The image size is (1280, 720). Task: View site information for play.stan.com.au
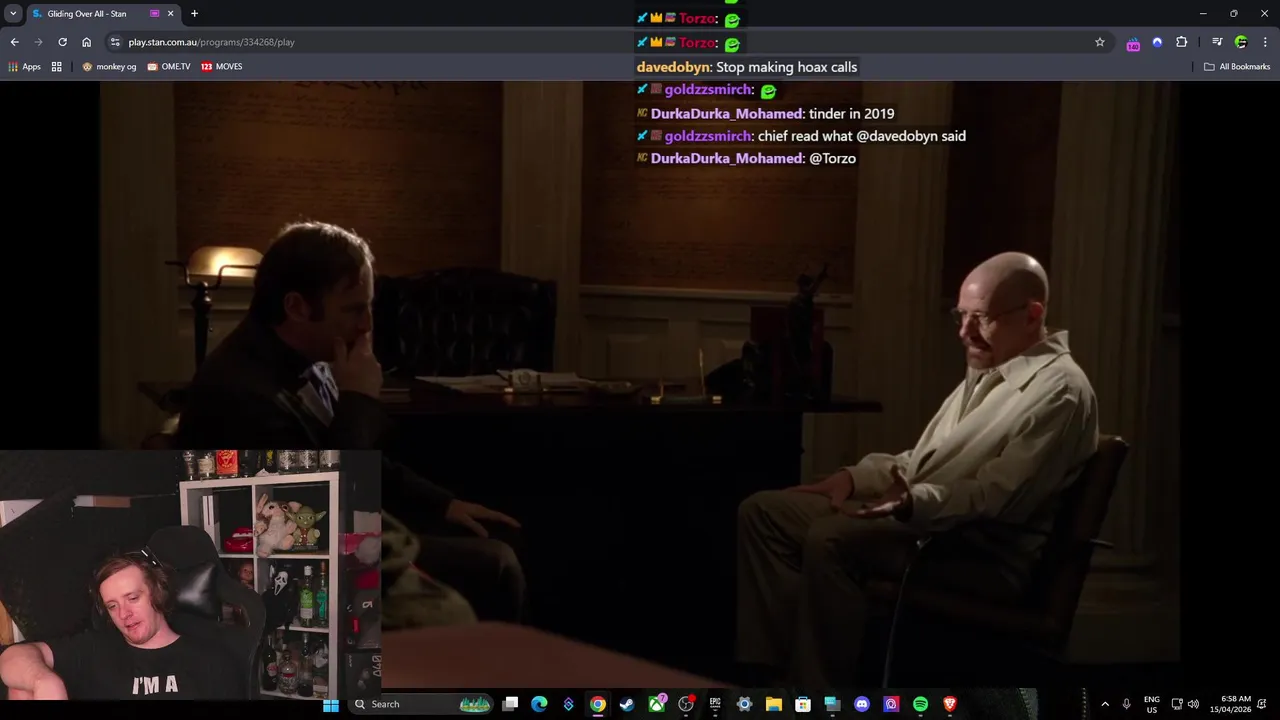point(115,42)
